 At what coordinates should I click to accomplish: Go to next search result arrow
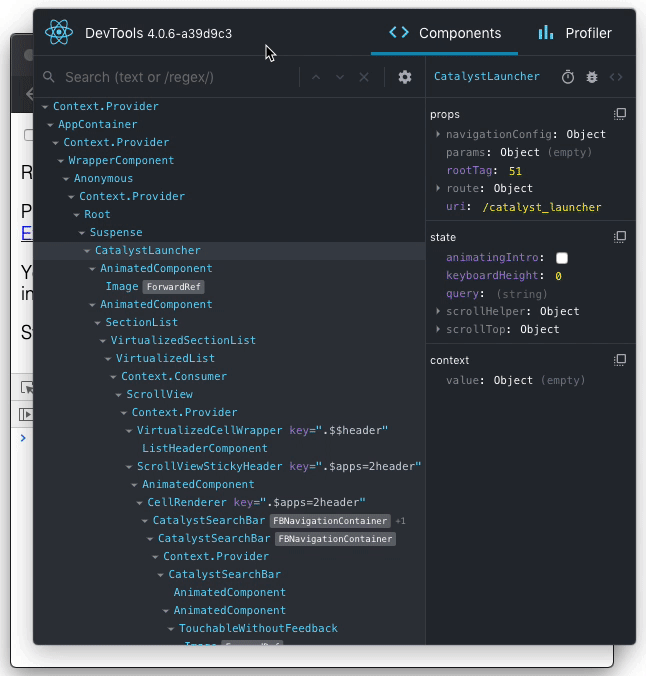click(x=340, y=77)
